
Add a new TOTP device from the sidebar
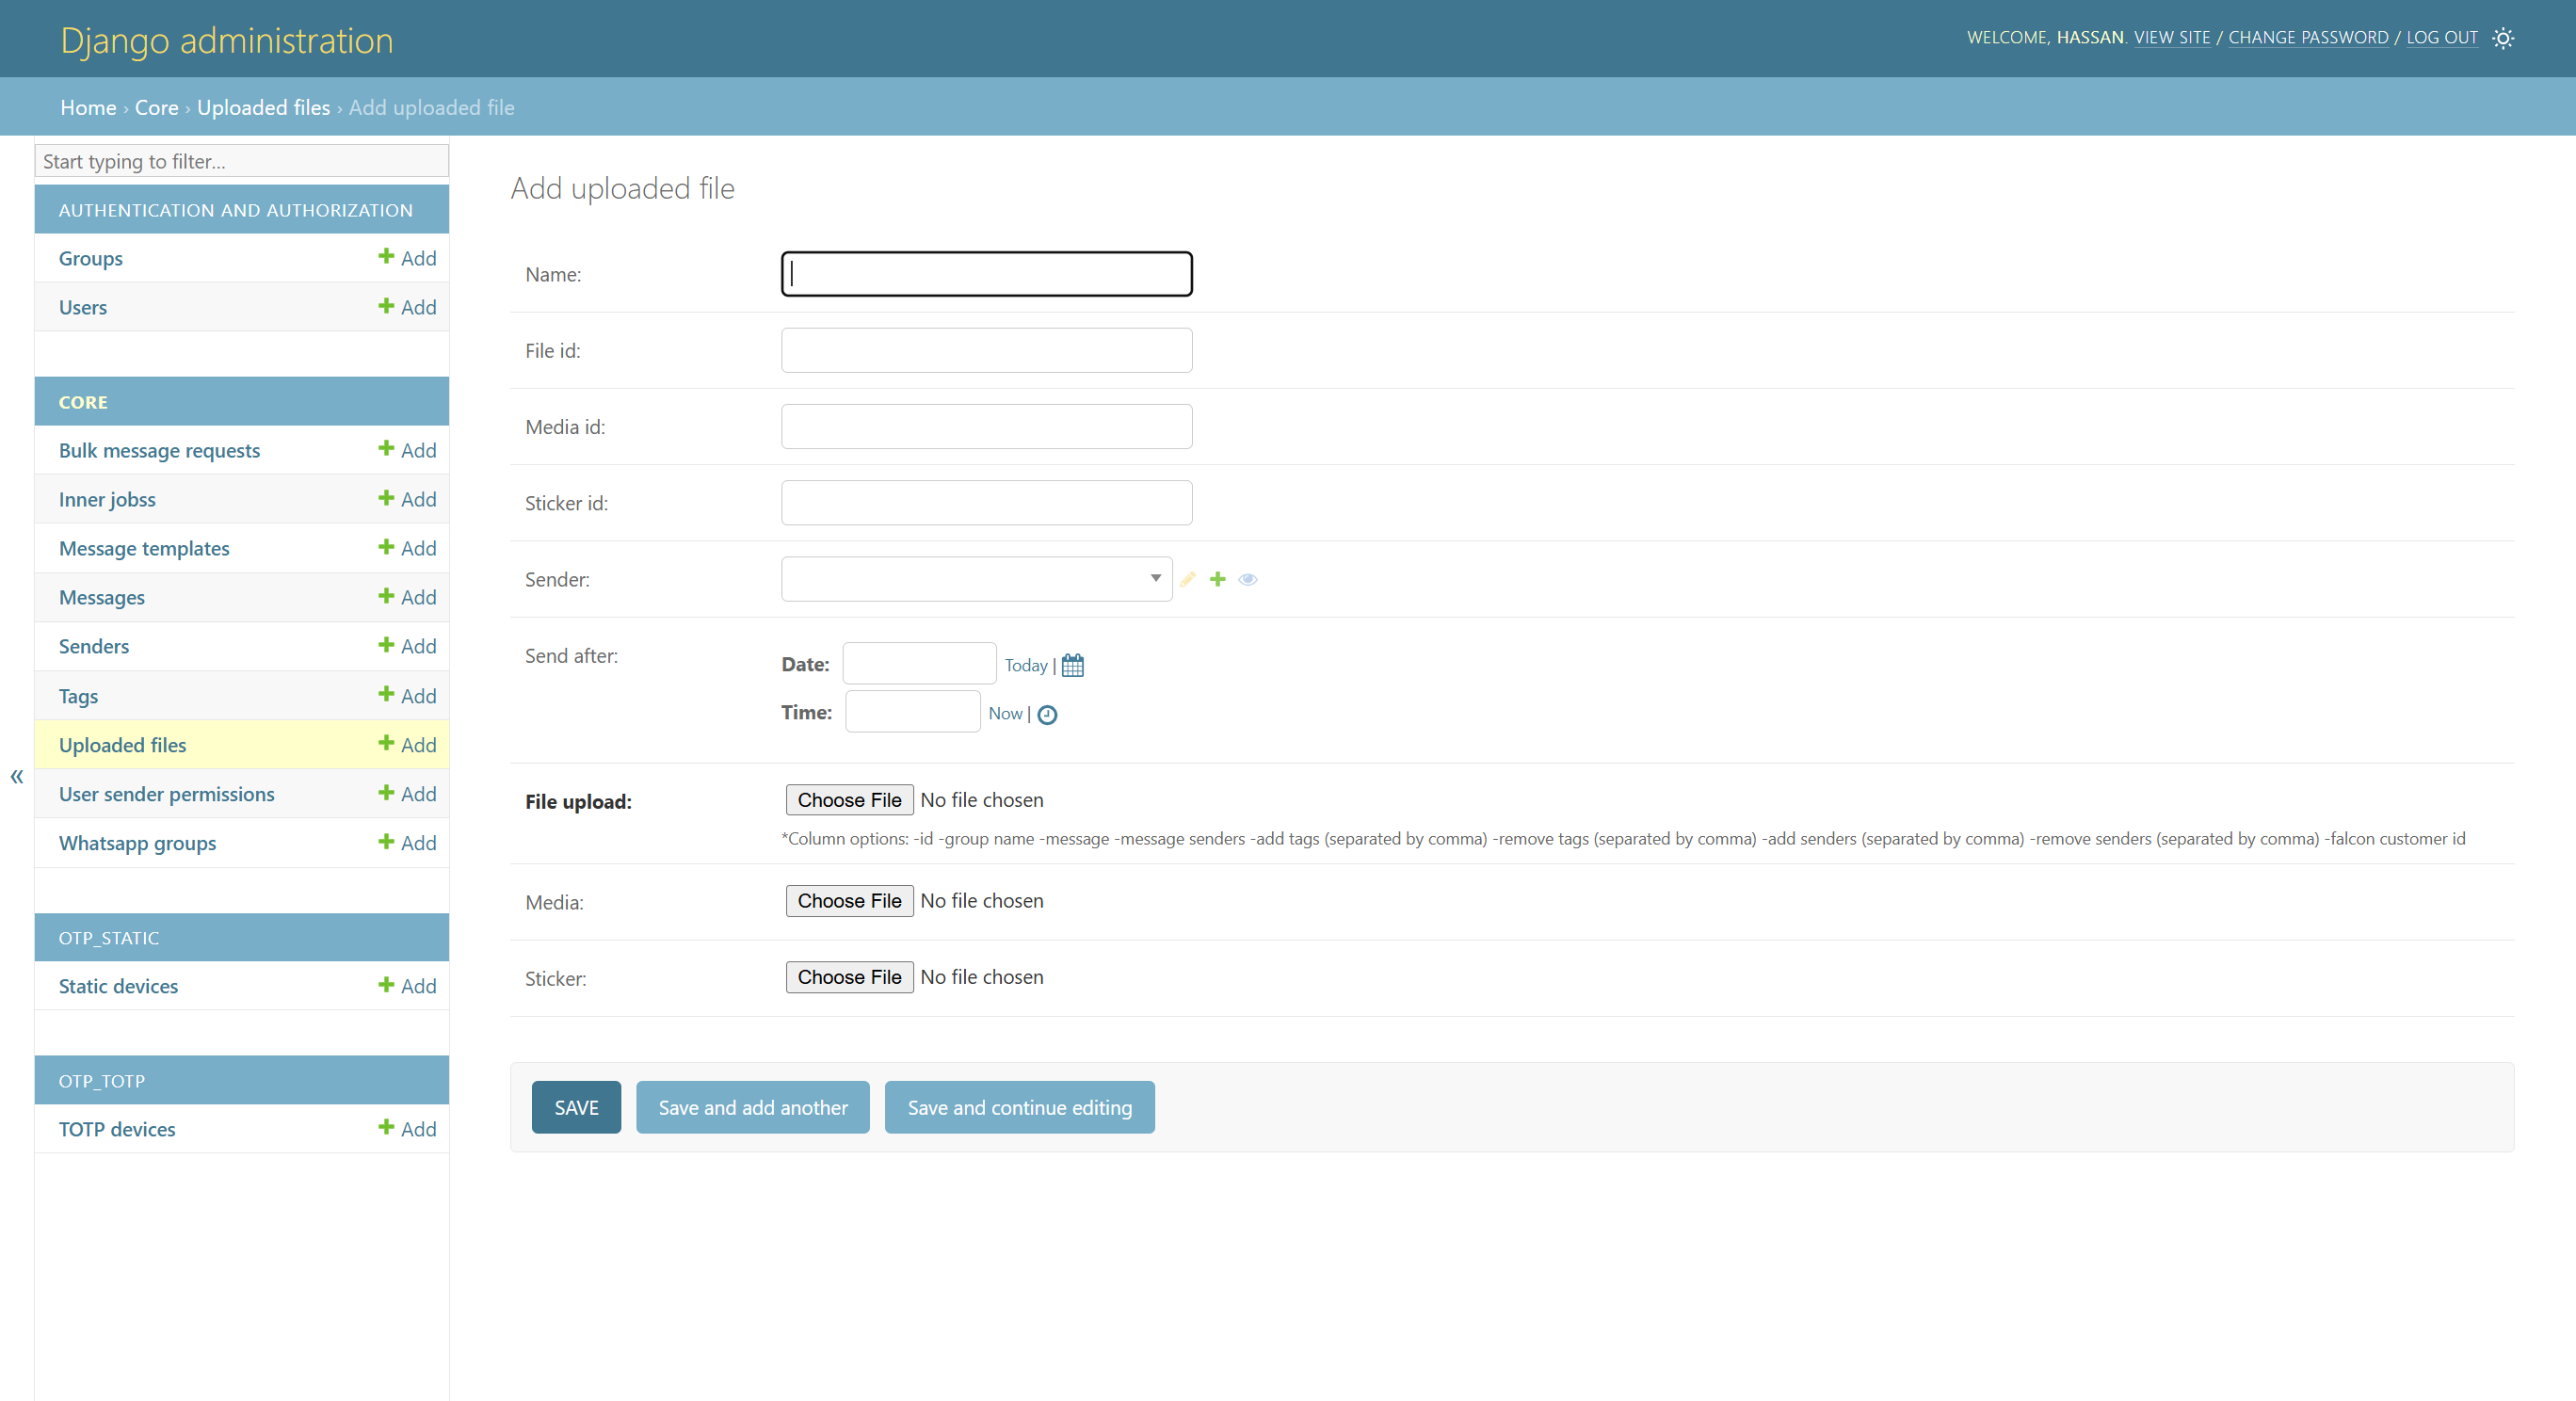click(x=407, y=1128)
